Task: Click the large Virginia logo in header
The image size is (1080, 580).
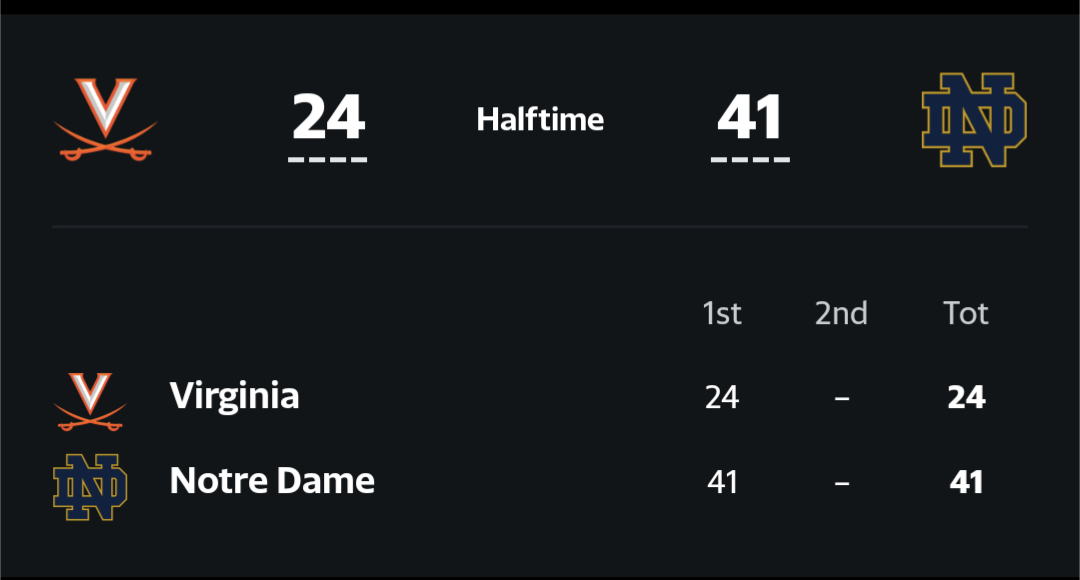Action: click(105, 119)
